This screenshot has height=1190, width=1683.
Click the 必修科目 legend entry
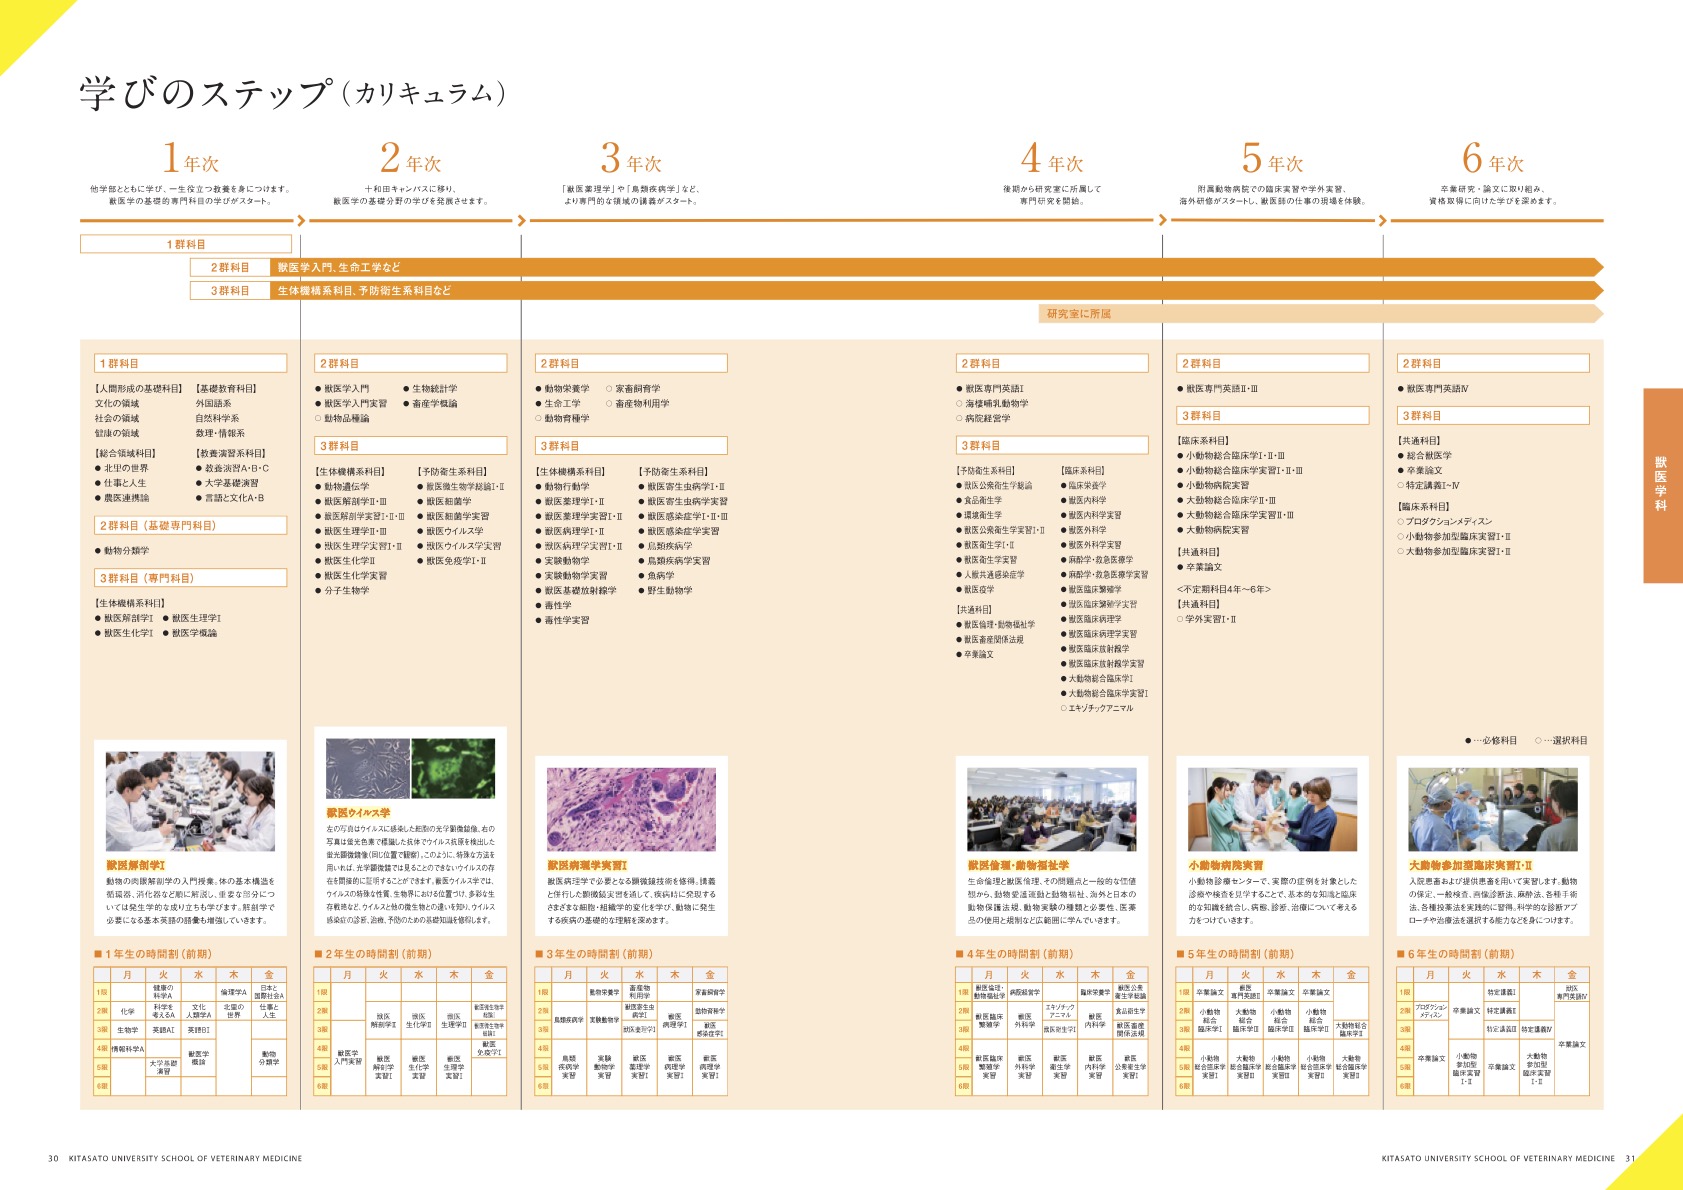1491,741
